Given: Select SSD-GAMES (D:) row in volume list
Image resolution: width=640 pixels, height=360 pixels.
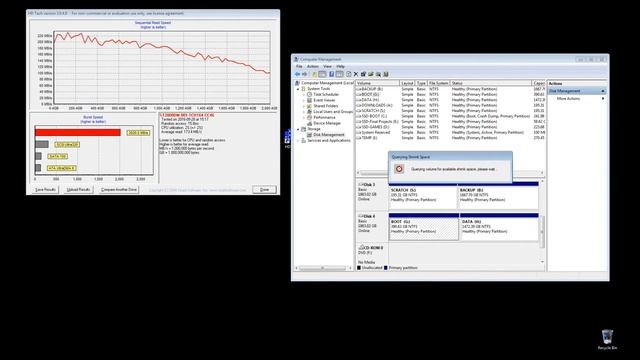Looking at the screenshot, I should [450, 127].
